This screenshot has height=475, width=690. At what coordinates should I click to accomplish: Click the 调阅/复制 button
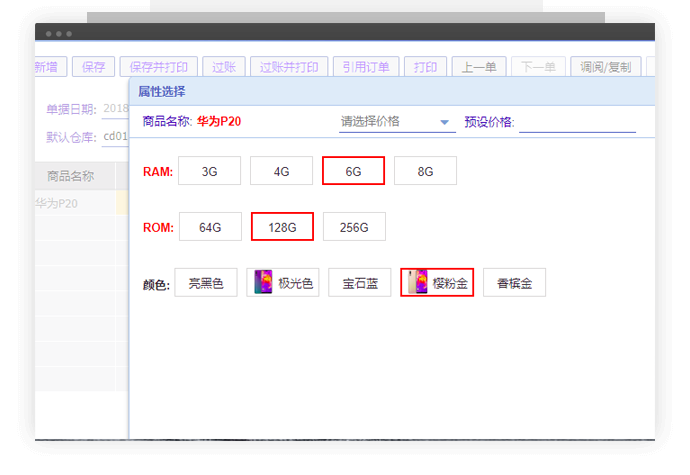click(606, 67)
